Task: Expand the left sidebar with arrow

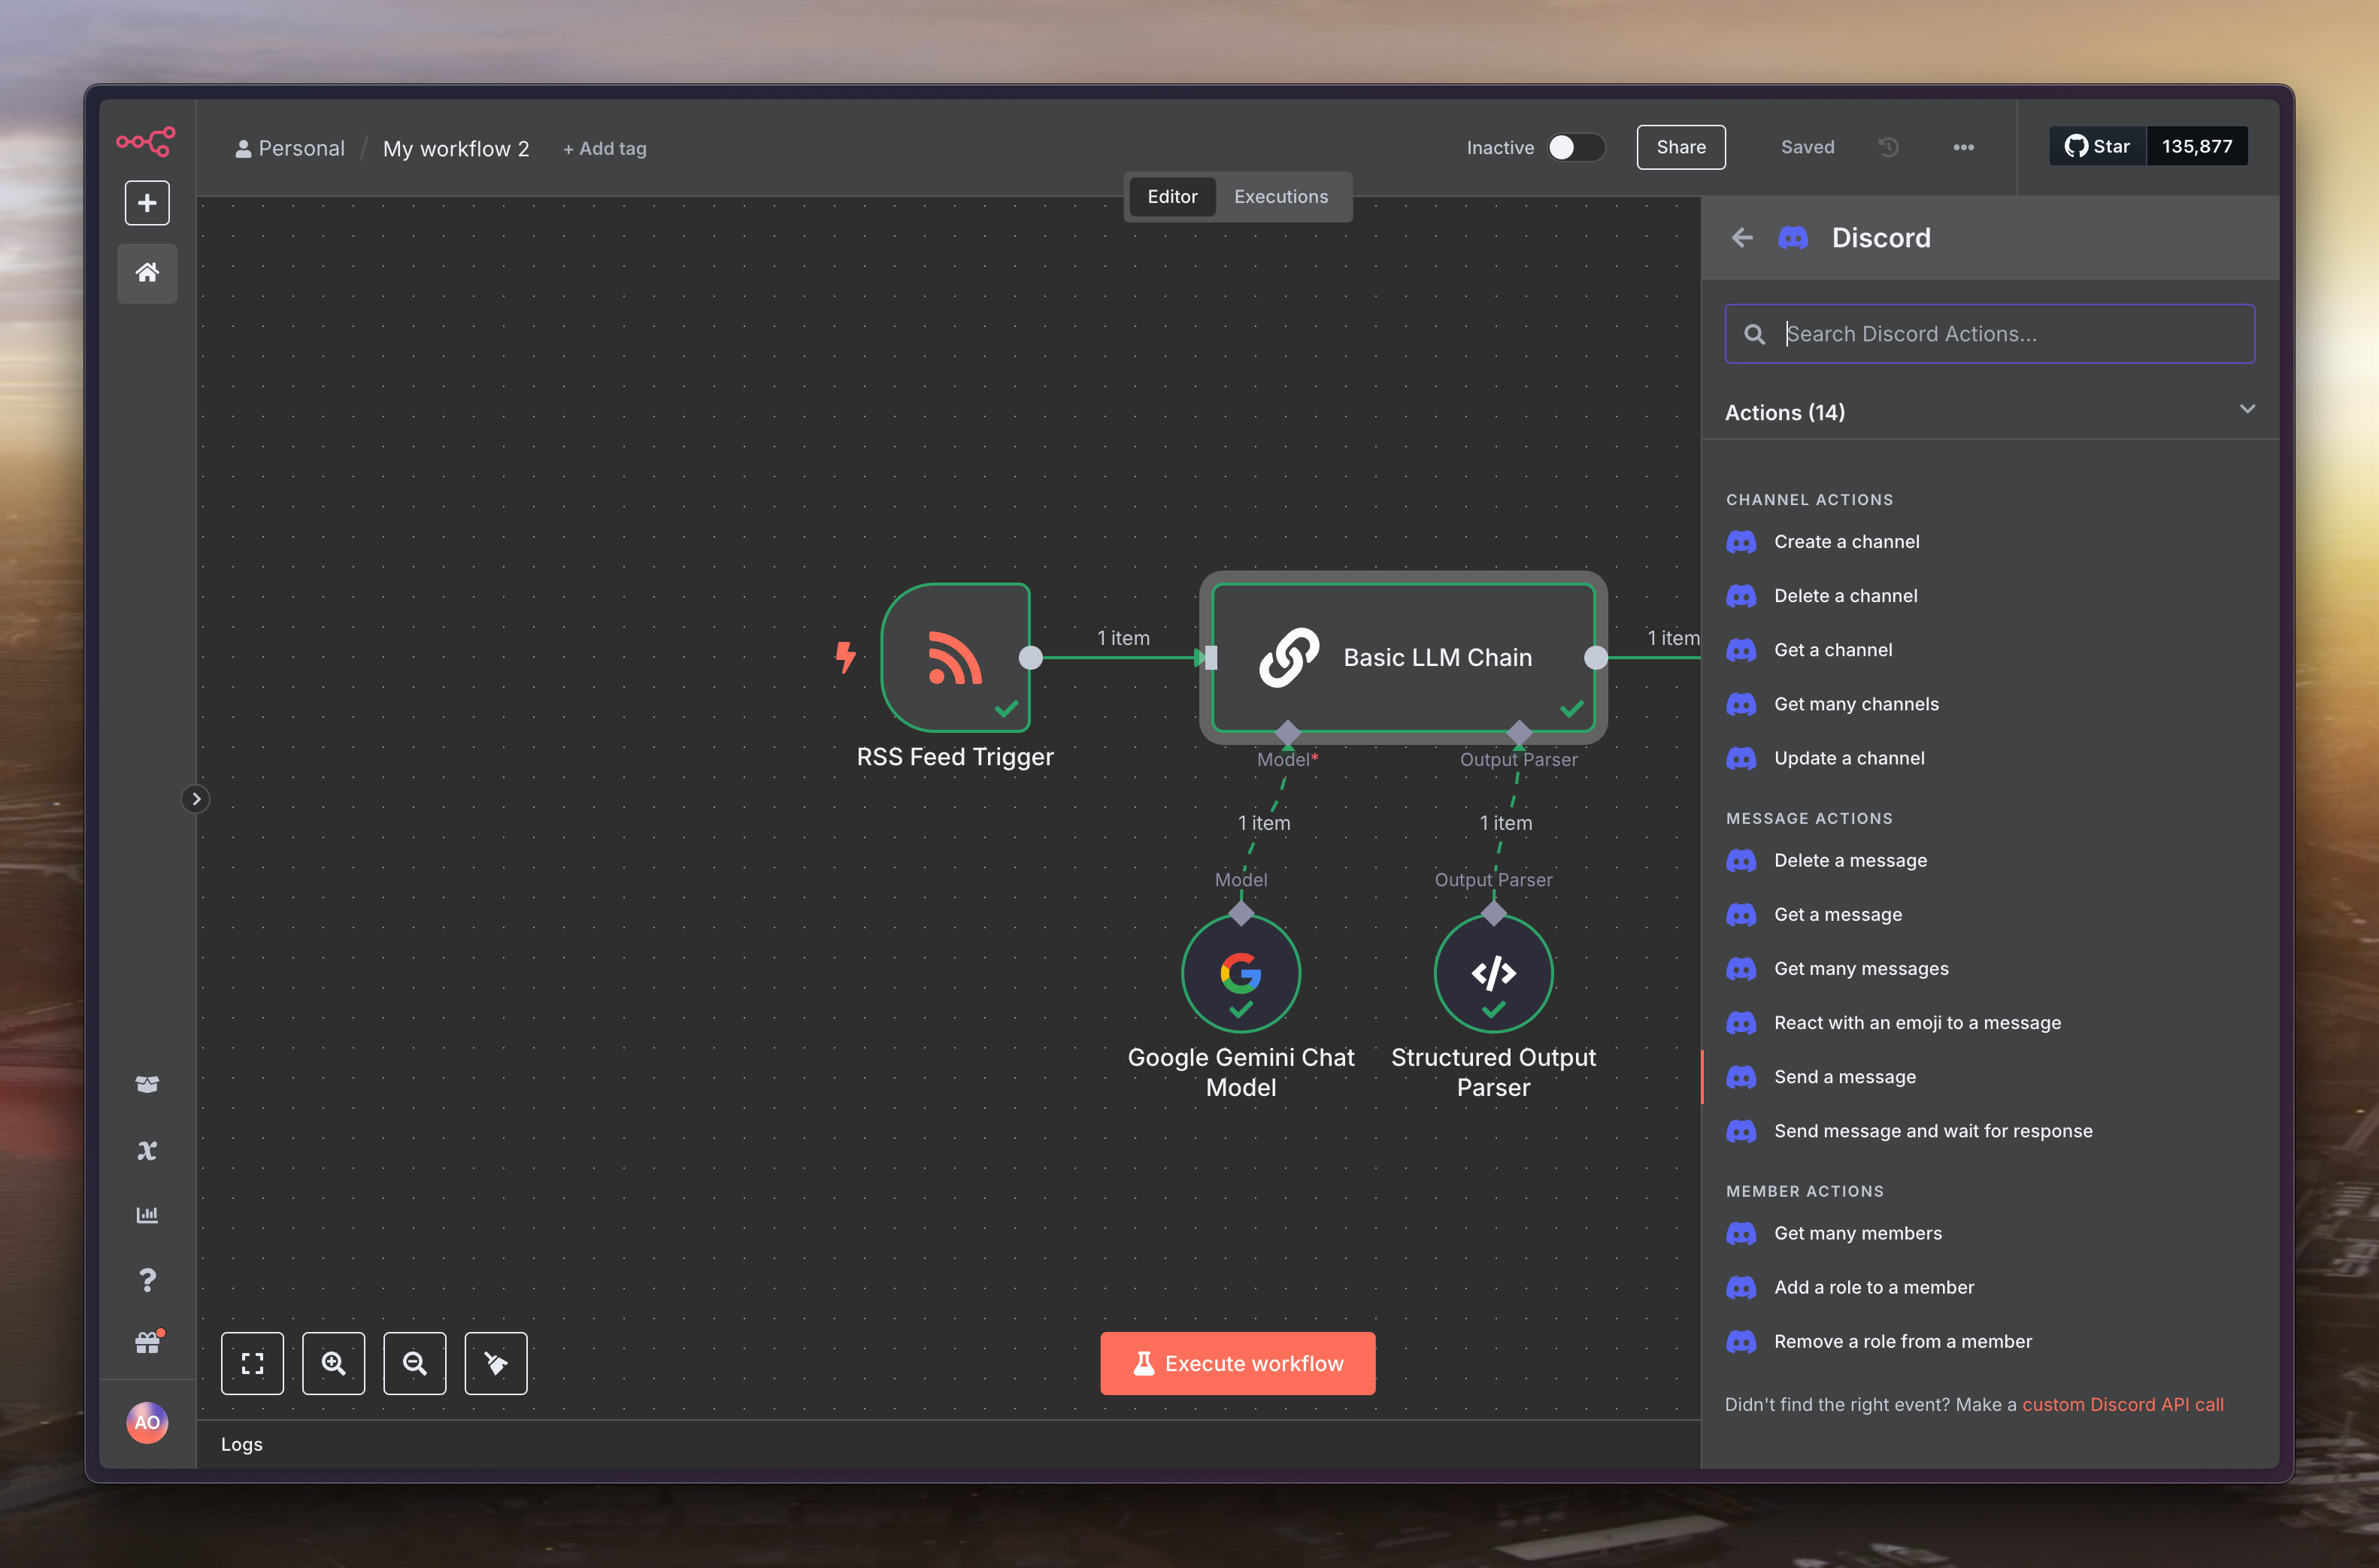Action: 196,799
